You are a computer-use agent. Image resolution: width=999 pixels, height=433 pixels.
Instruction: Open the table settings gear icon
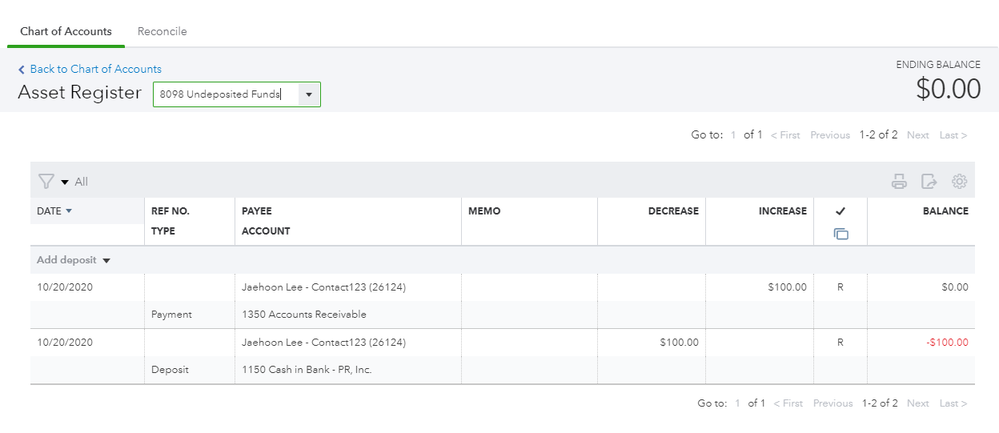click(x=959, y=181)
